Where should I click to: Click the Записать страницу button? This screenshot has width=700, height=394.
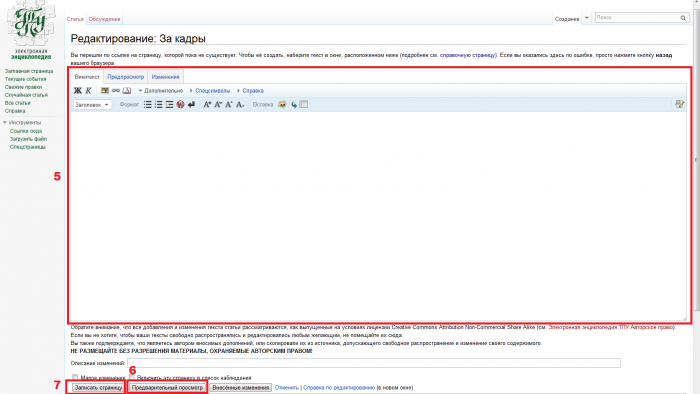click(98, 387)
